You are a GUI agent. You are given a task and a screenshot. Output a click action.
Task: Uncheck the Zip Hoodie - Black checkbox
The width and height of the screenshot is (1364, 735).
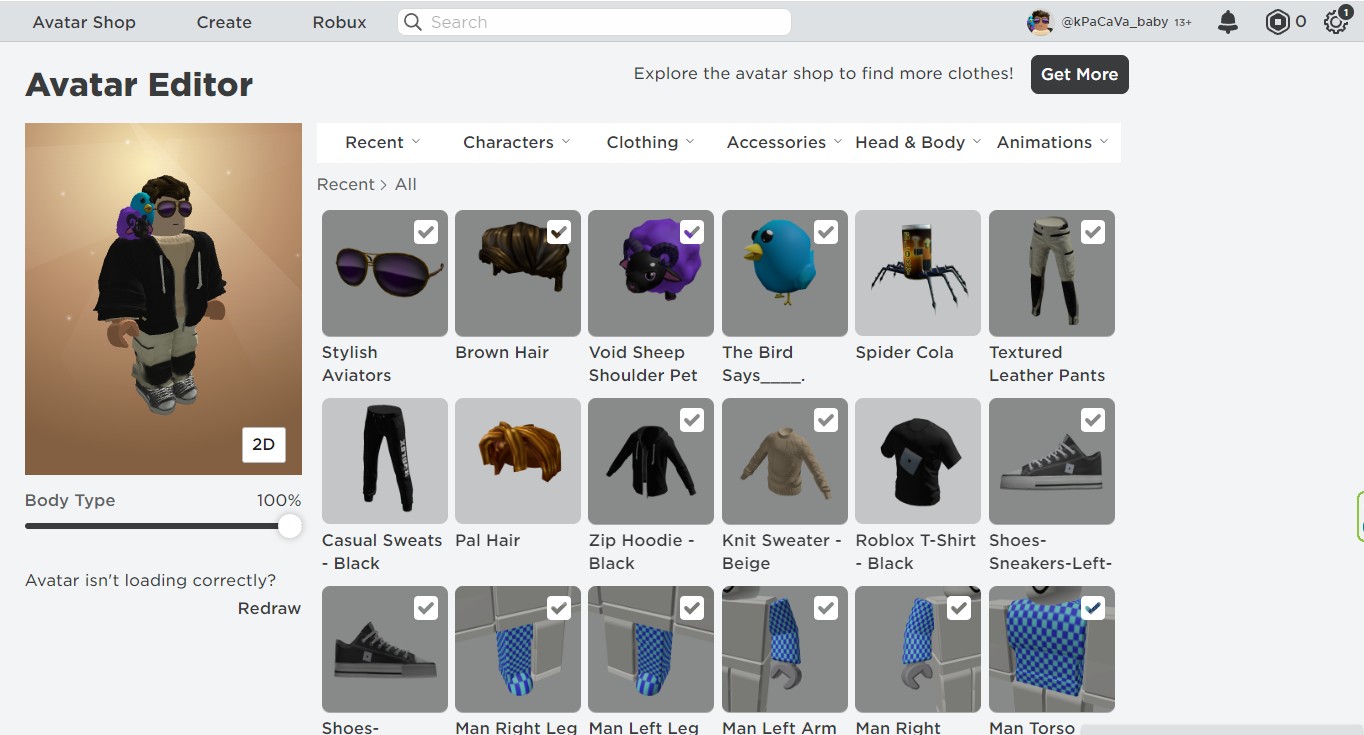[x=692, y=420]
